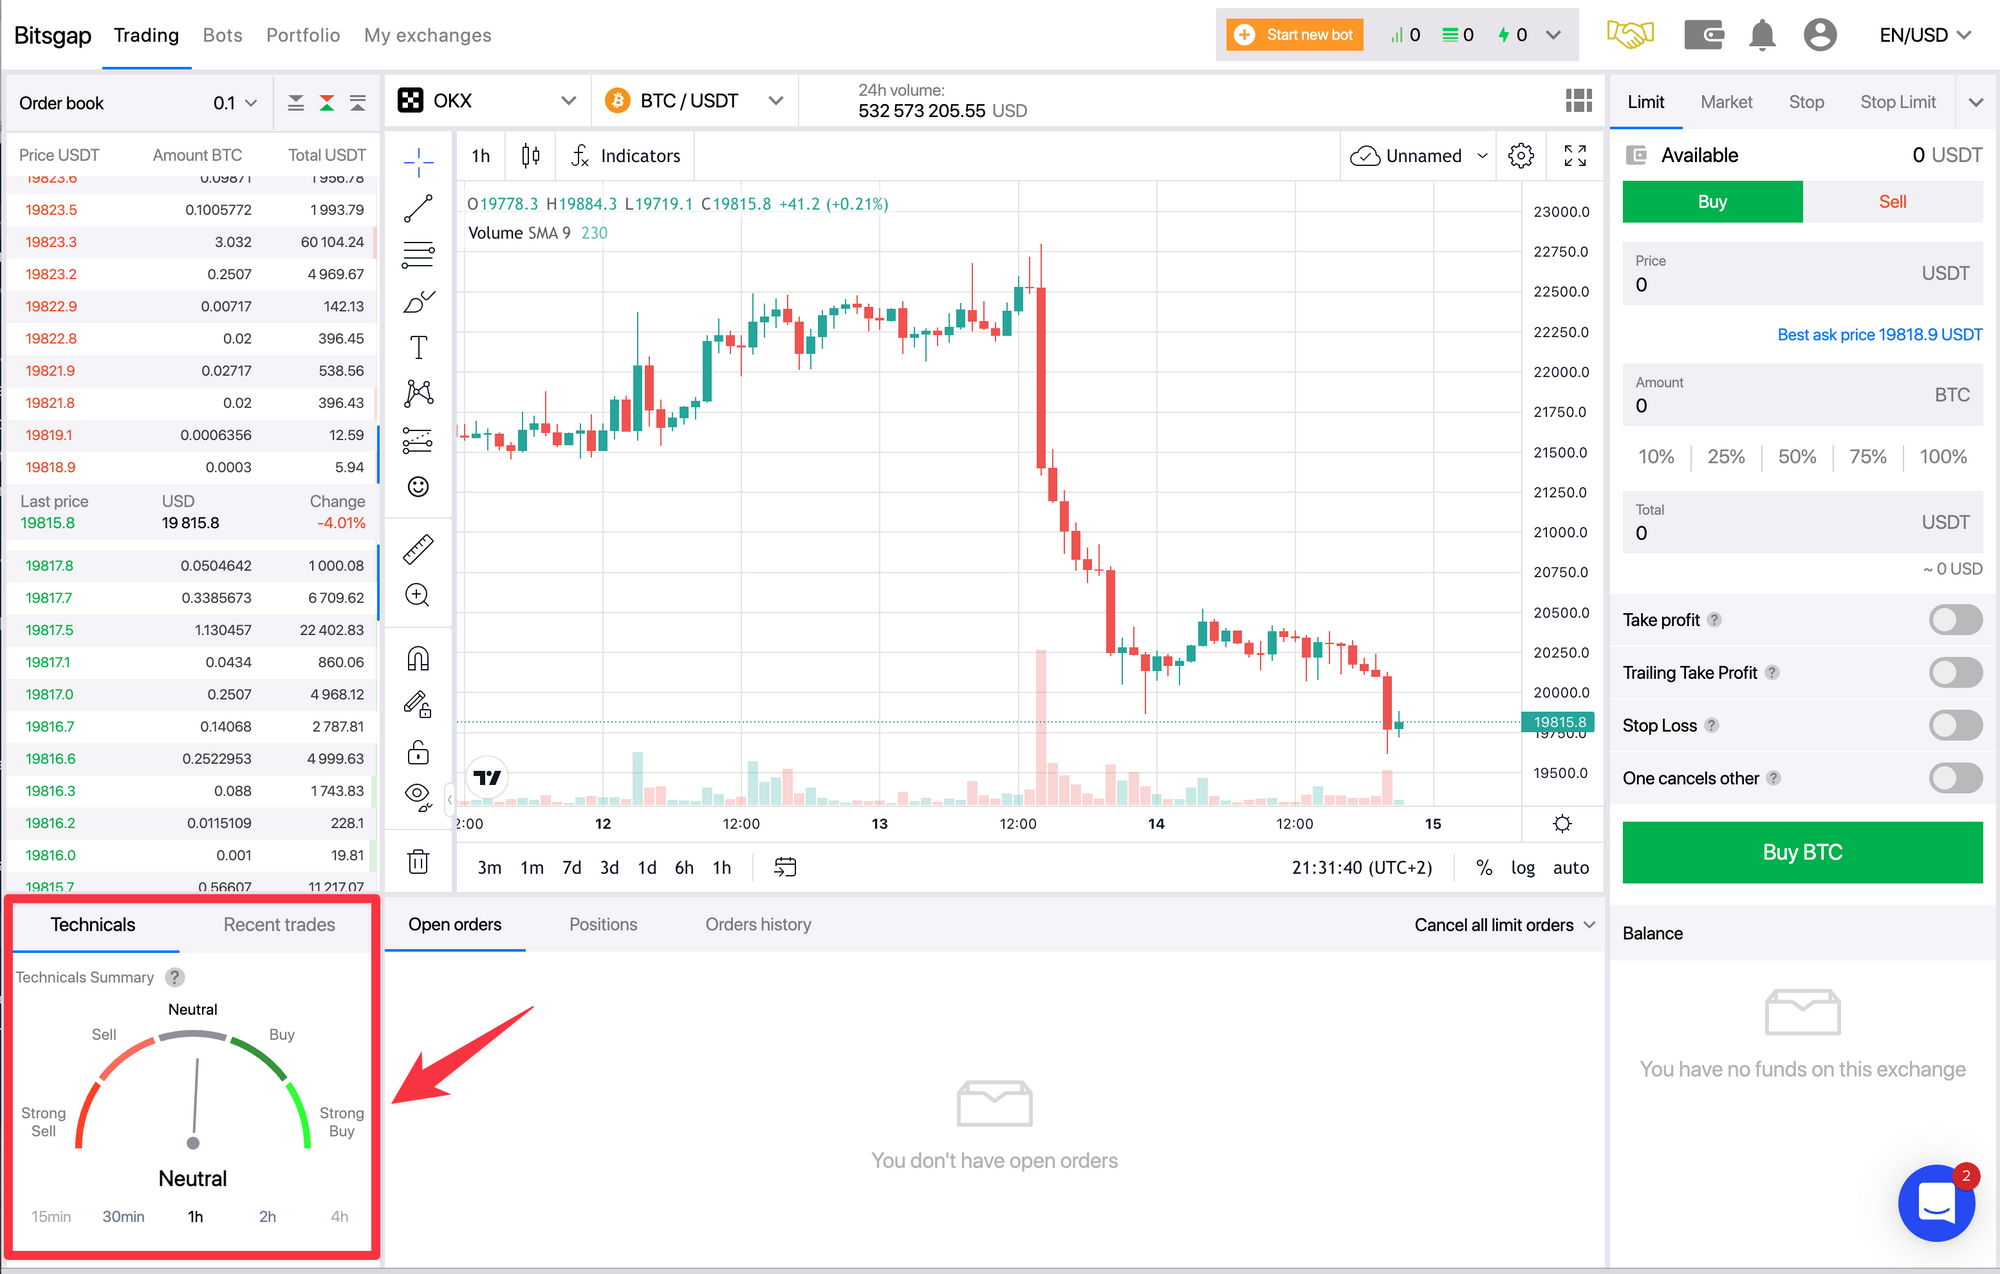Screen dimensions: 2000x1274
Task: Enable the Stop Loss toggle
Action: coord(1956,724)
